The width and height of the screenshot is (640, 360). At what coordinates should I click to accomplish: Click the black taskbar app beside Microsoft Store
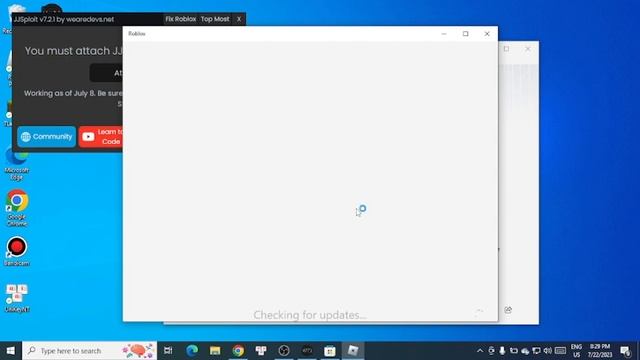tap(307, 351)
